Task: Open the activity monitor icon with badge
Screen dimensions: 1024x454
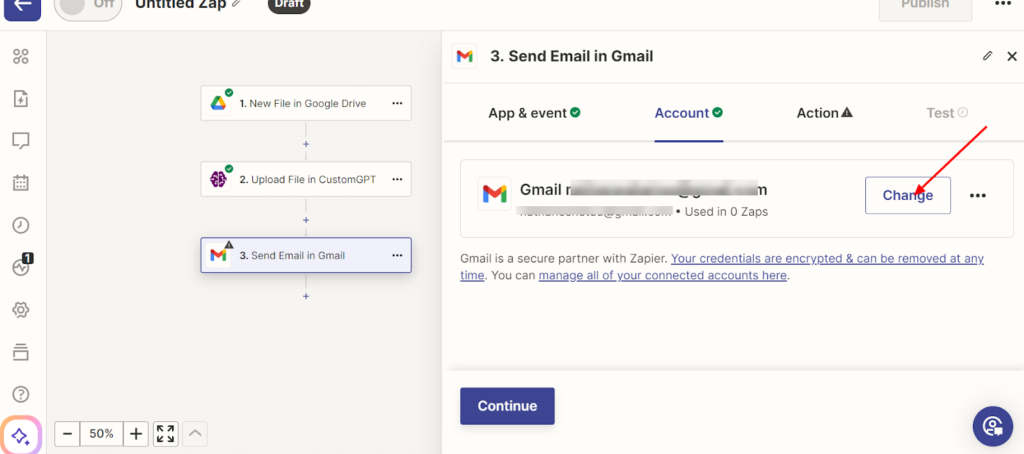Action: point(21,267)
